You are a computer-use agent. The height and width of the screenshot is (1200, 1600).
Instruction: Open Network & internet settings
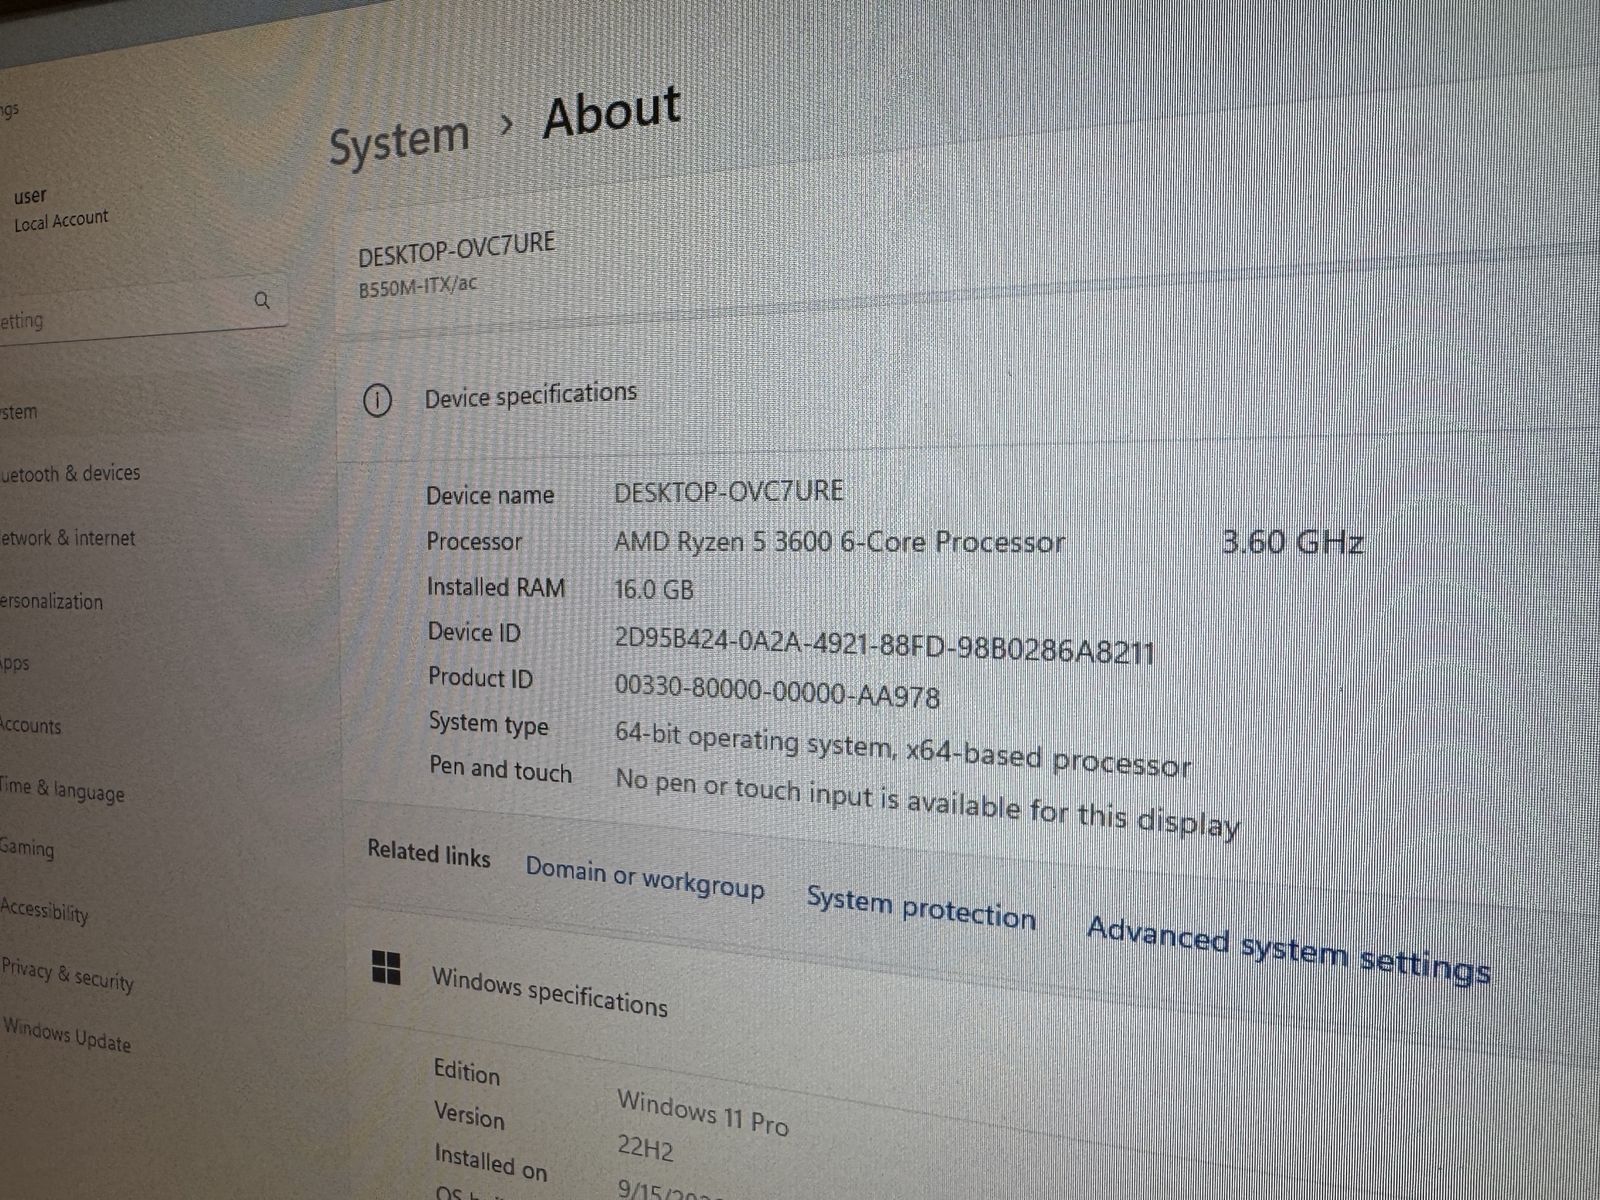coord(67,538)
